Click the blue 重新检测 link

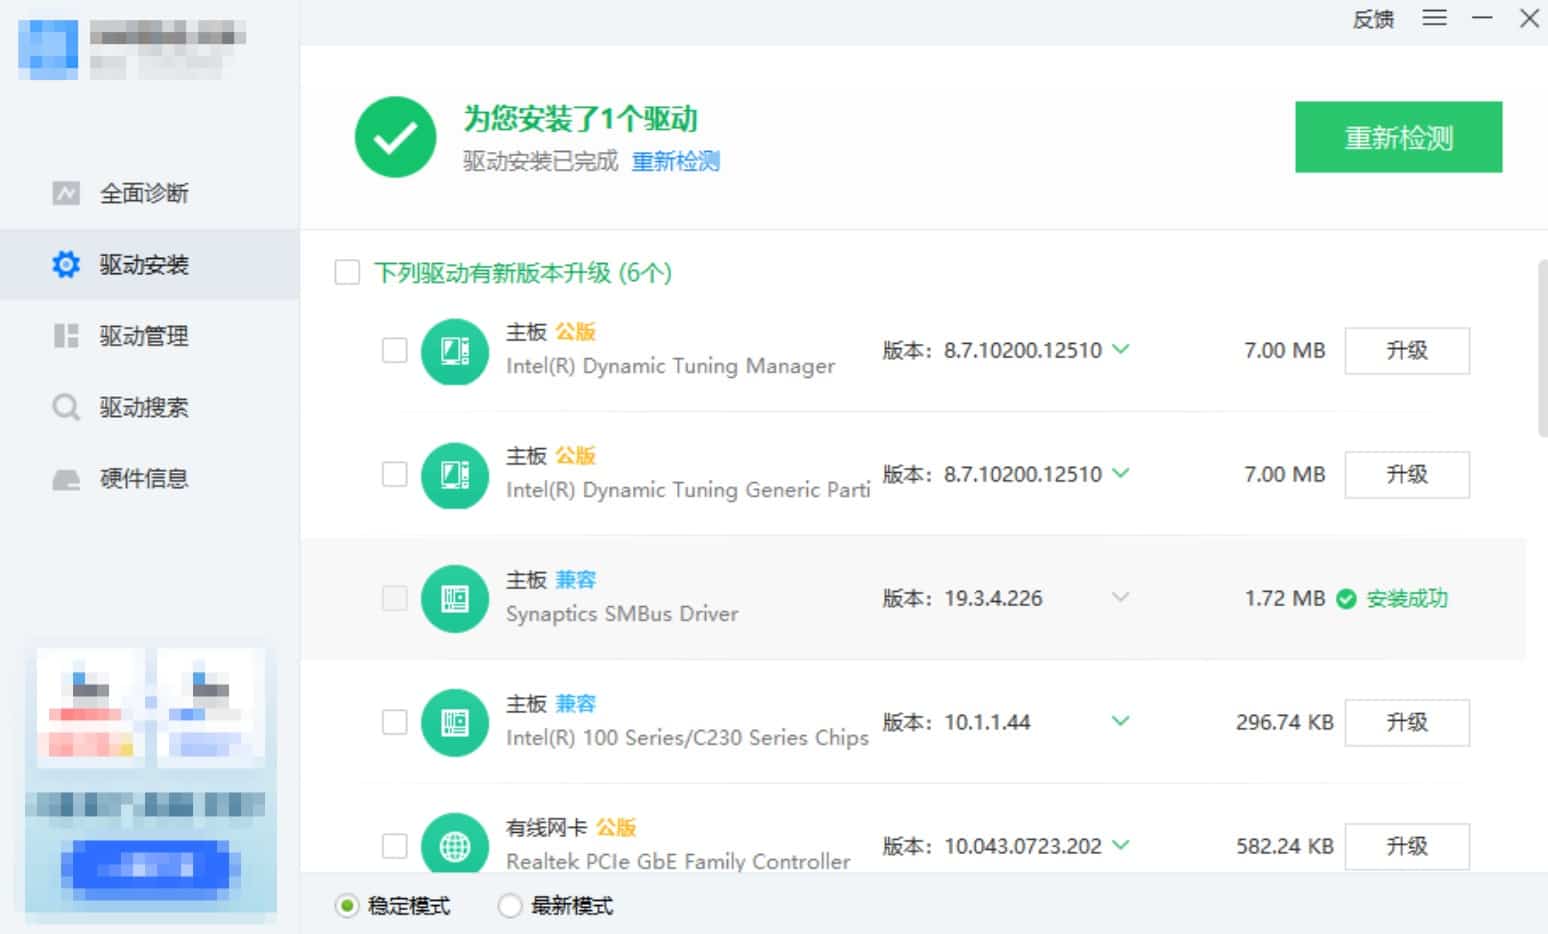click(675, 161)
